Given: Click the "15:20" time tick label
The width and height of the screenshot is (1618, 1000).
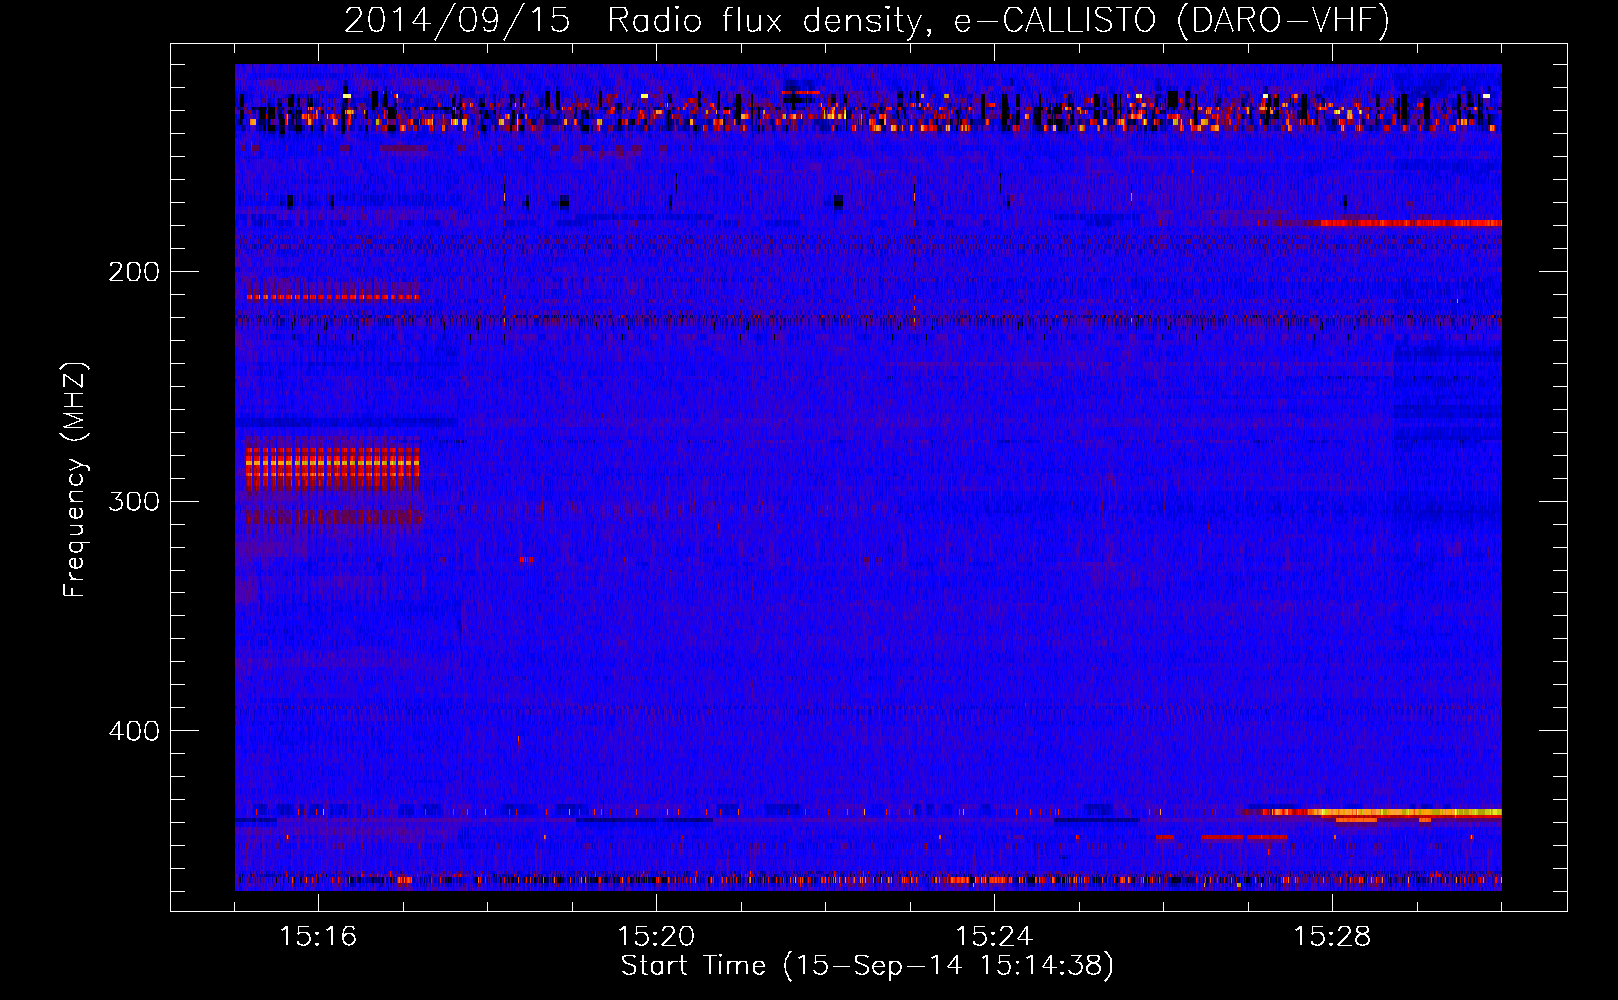Looking at the screenshot, I should pyautogui.click(x=656, y=936).
